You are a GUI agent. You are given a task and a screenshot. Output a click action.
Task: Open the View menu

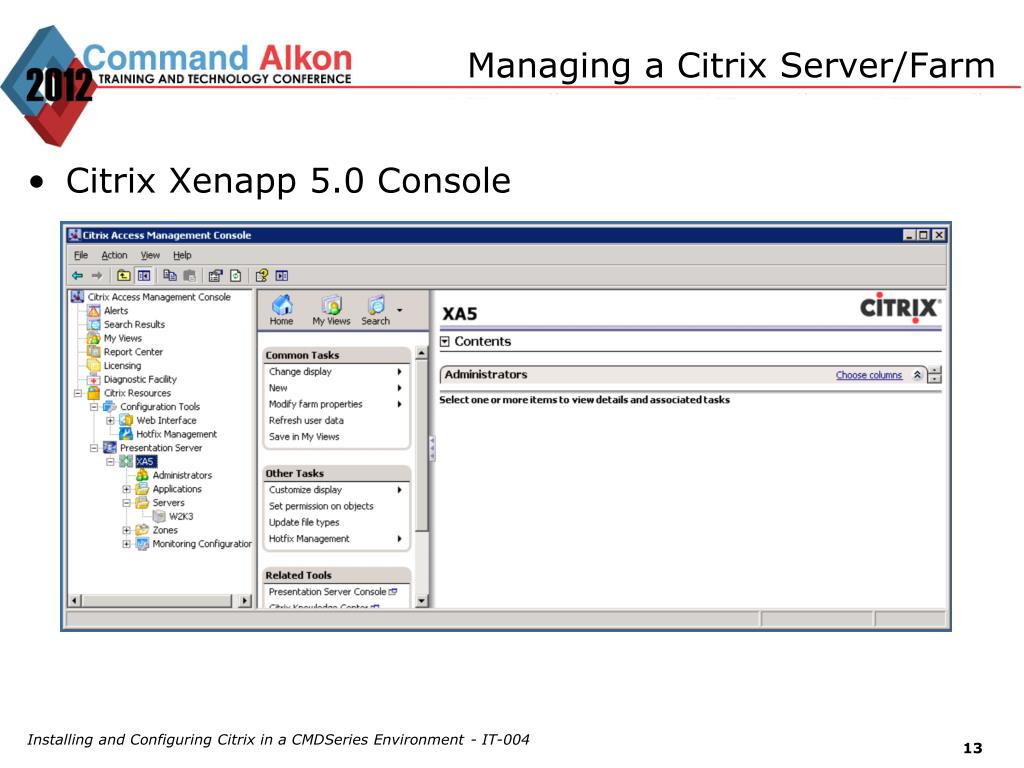pyautogui.click(x=150, y=255)
